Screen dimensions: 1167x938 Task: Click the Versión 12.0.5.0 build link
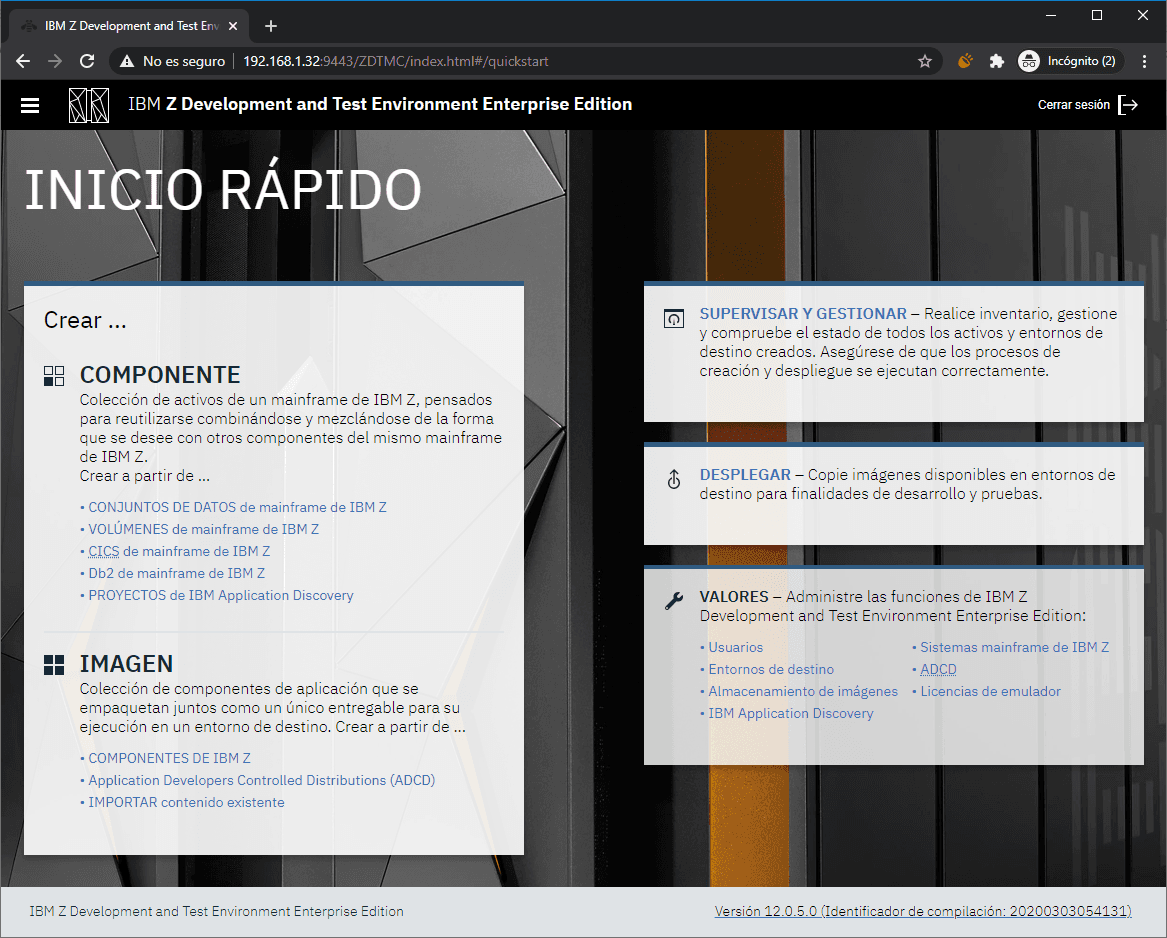922,911
